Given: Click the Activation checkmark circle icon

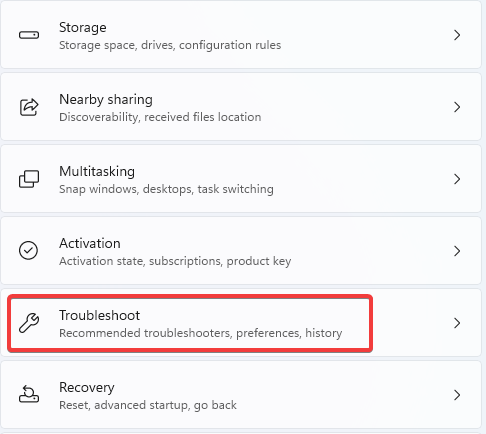Looking at the screenshot, I should tap(29, 250).
